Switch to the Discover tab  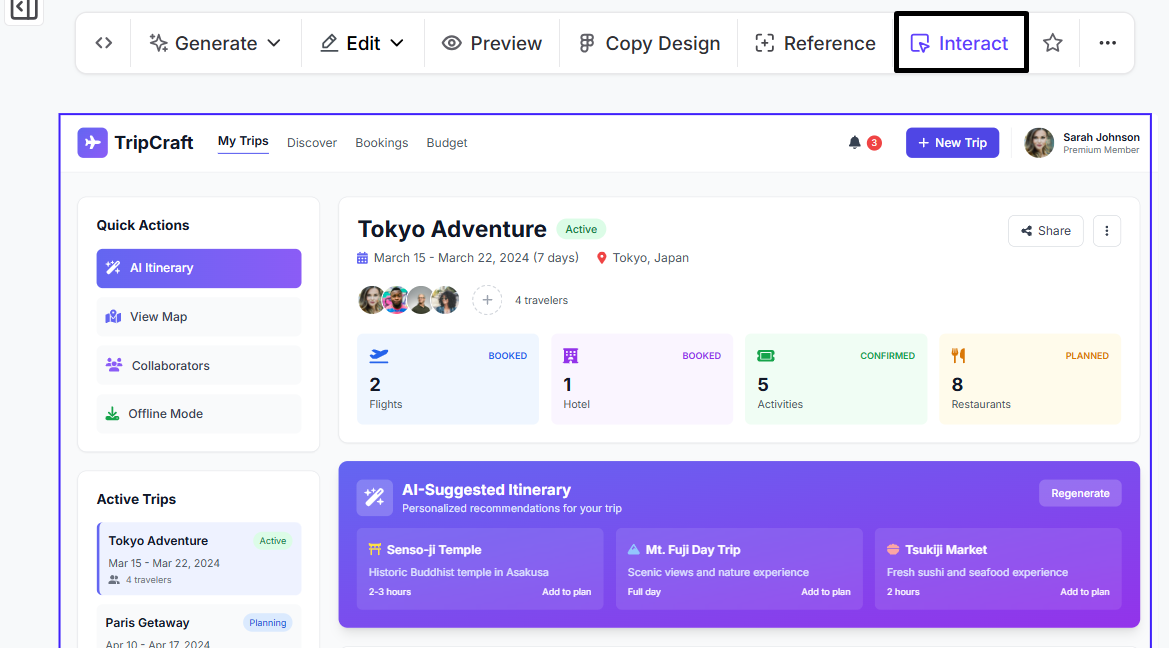(x=312, y=143)
